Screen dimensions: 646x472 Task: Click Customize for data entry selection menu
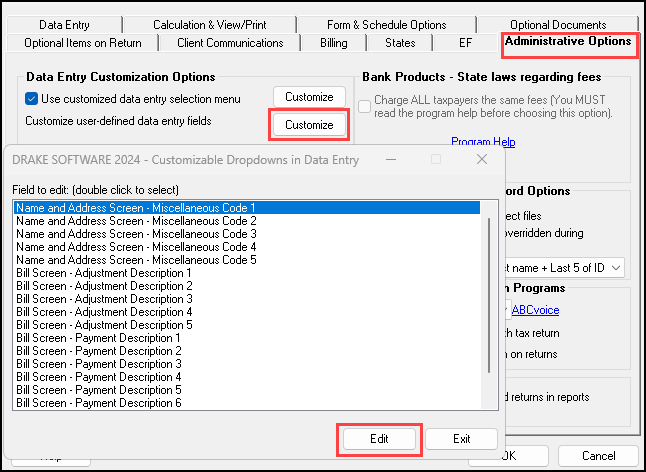(309, 97)
